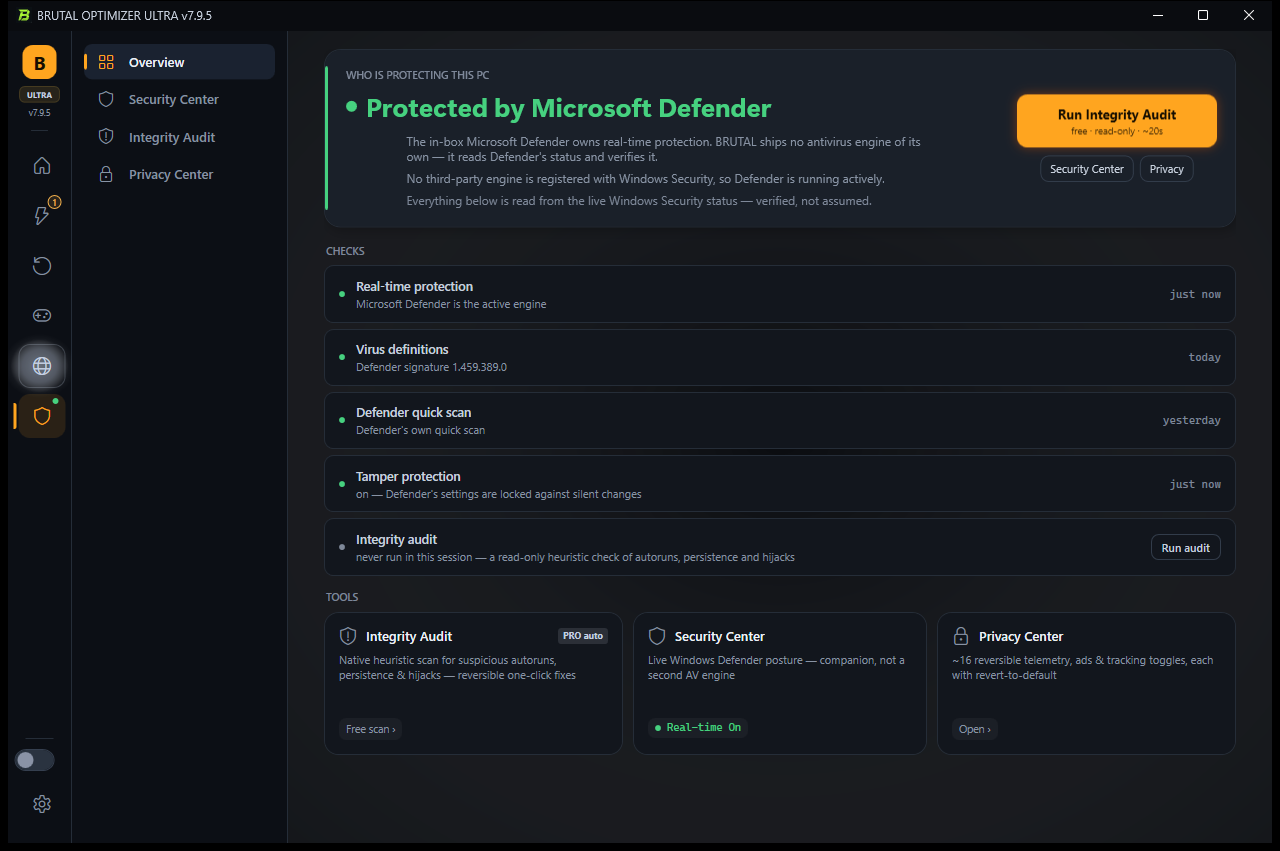Click the Security Center tool card shield icon
The width and height of the screenshot is (1280, 851).
(657, 636)
